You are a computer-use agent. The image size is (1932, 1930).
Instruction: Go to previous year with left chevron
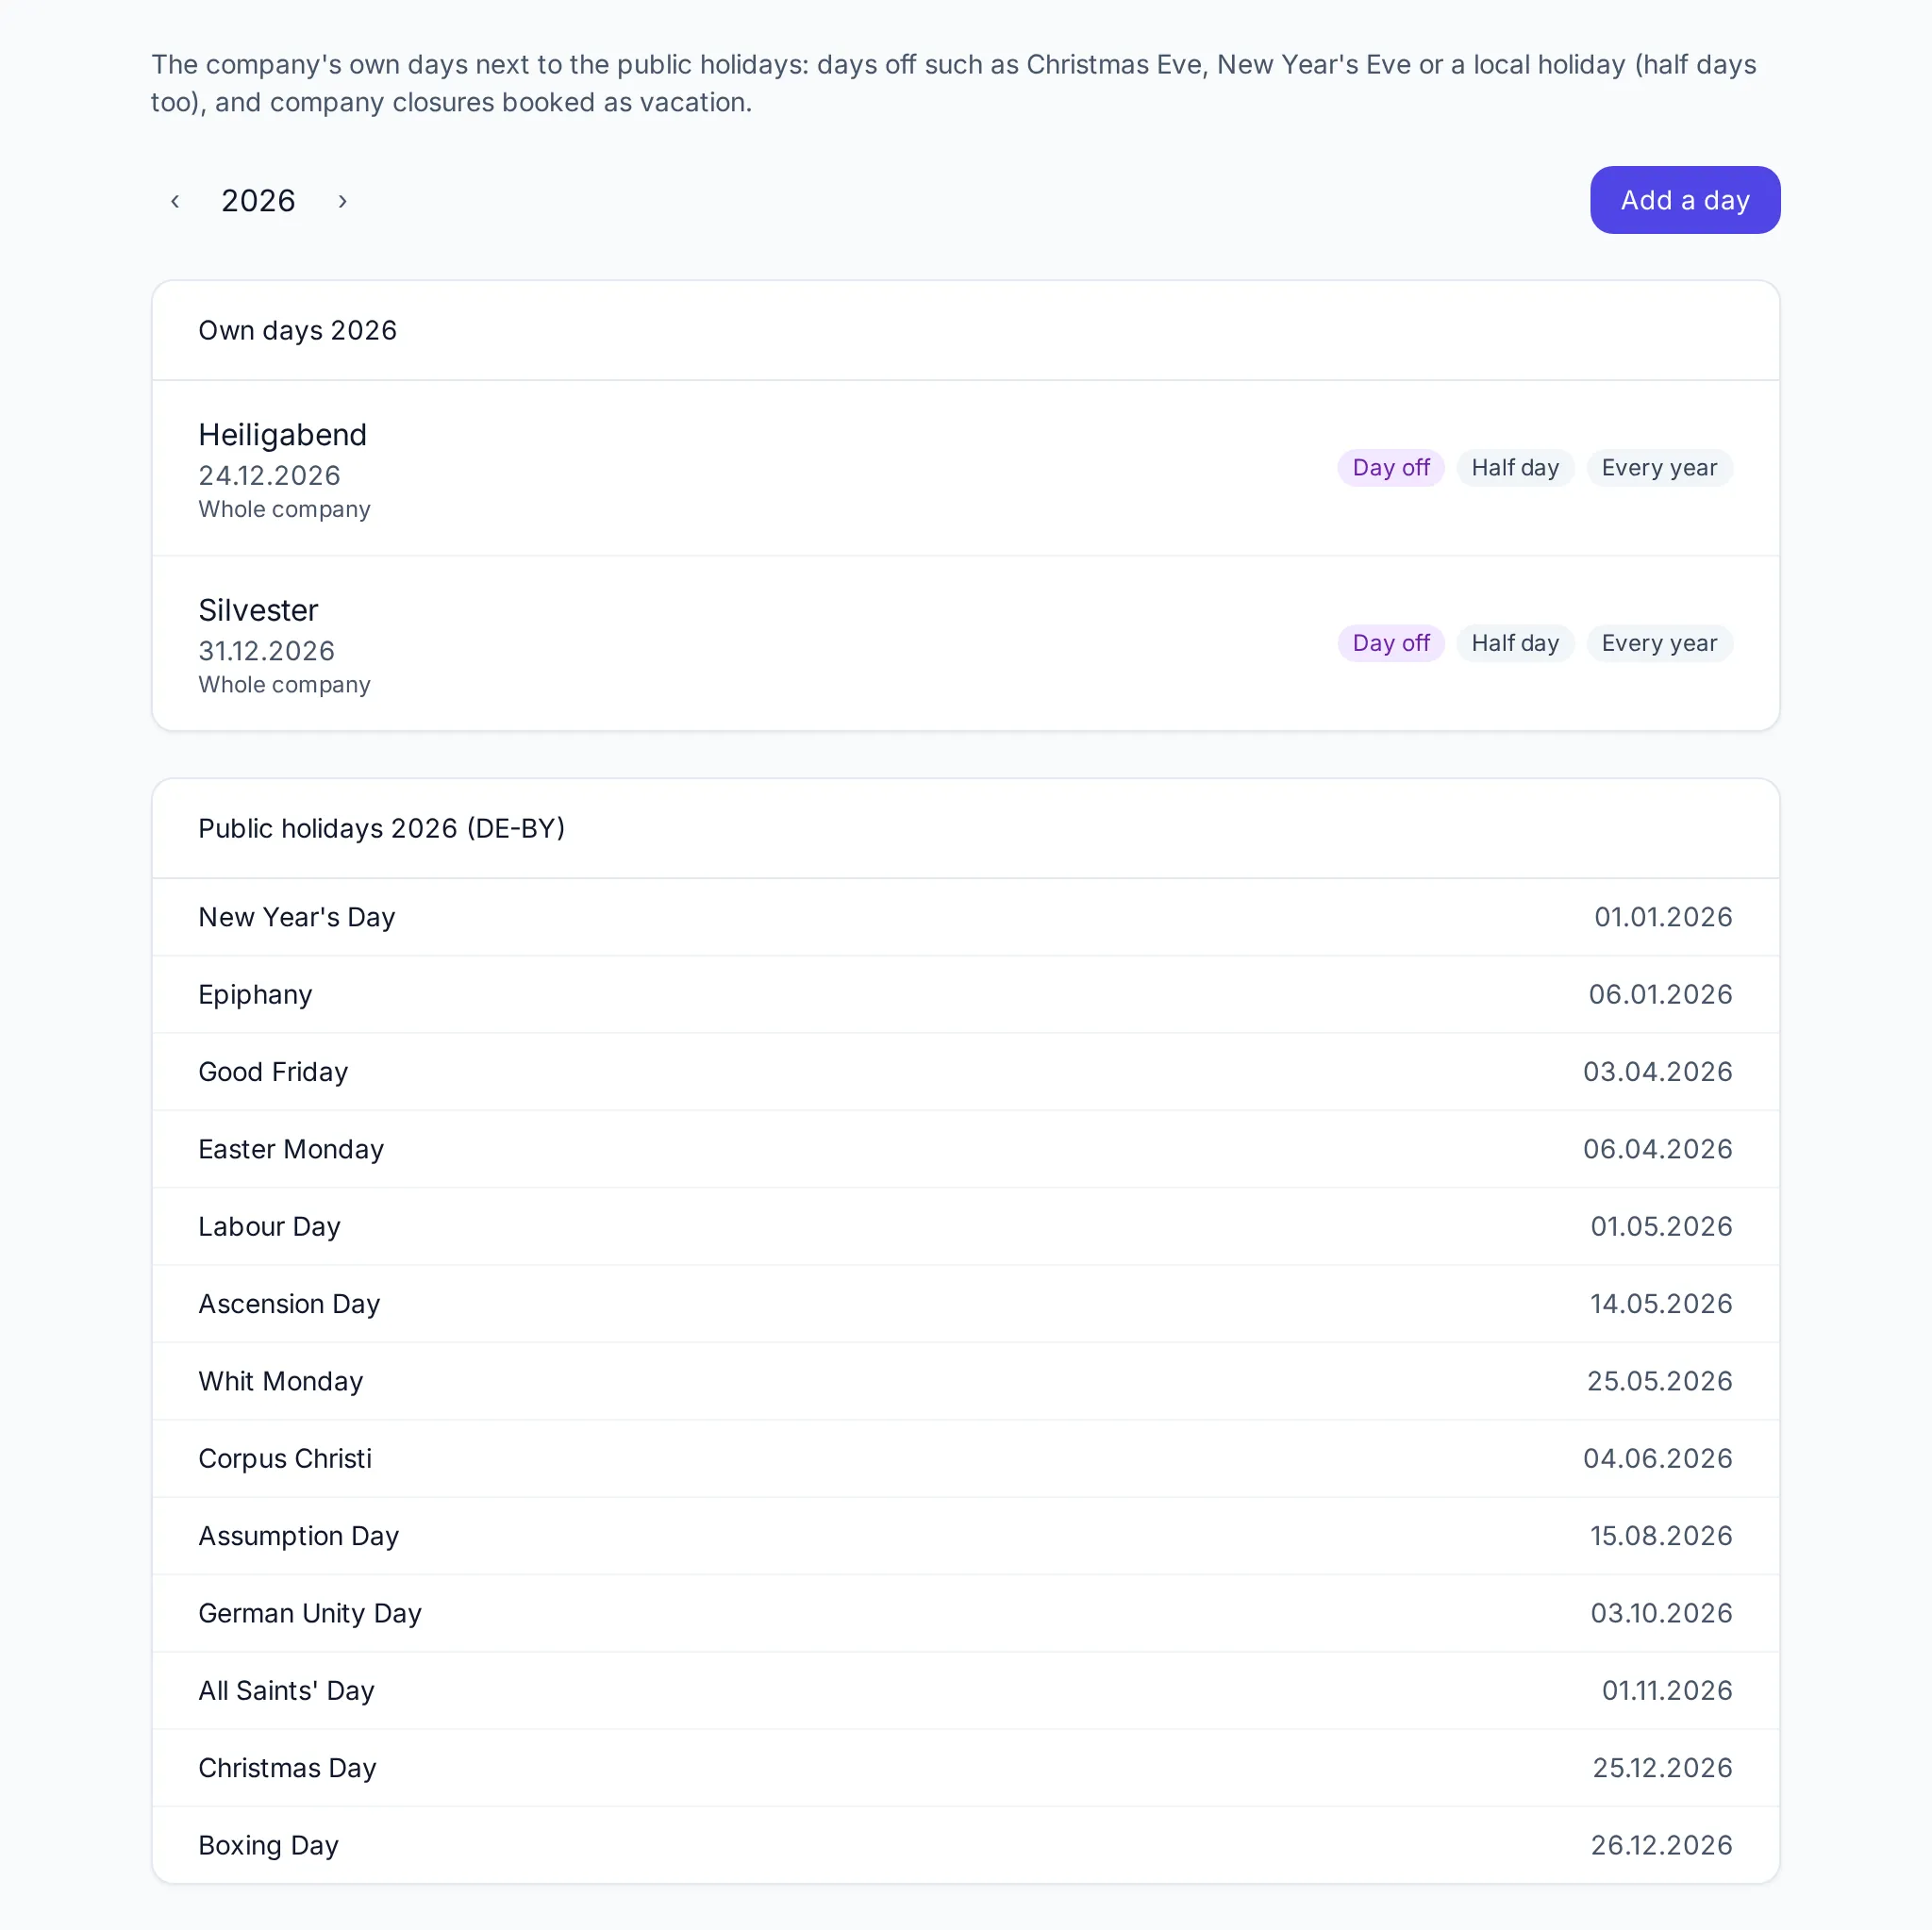tap(175, 201)
